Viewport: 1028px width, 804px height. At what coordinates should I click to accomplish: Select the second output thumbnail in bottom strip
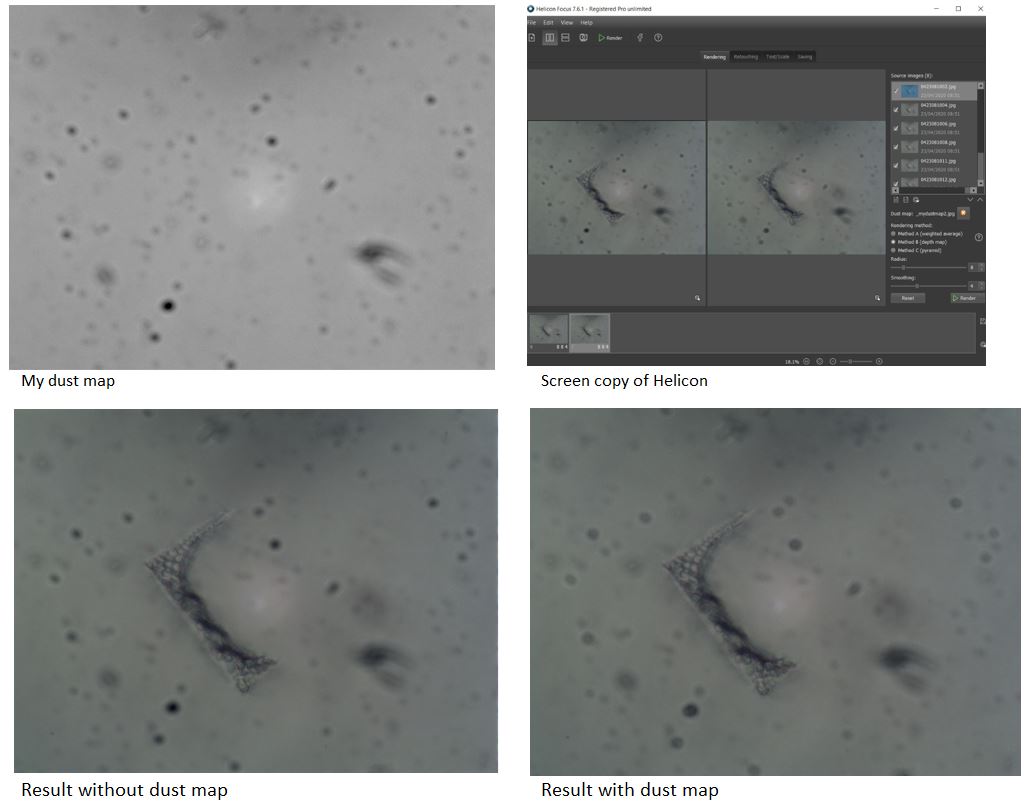pos(589,332)
